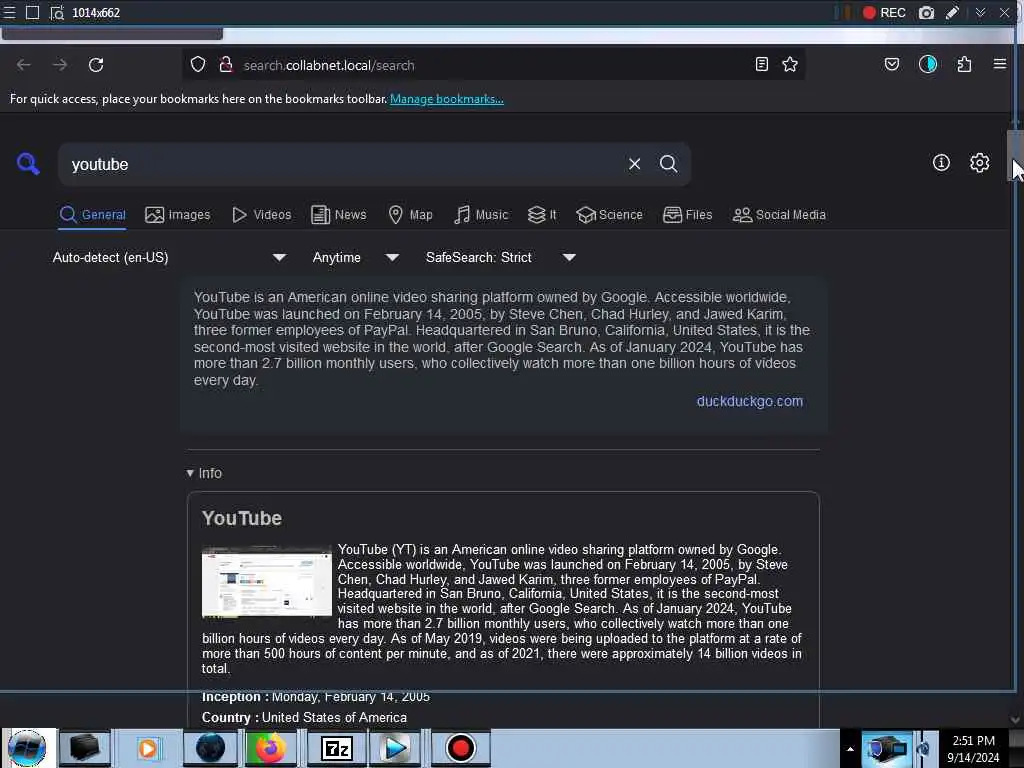
Task: Click the browser forward arrow
Action: pos(60,65)
